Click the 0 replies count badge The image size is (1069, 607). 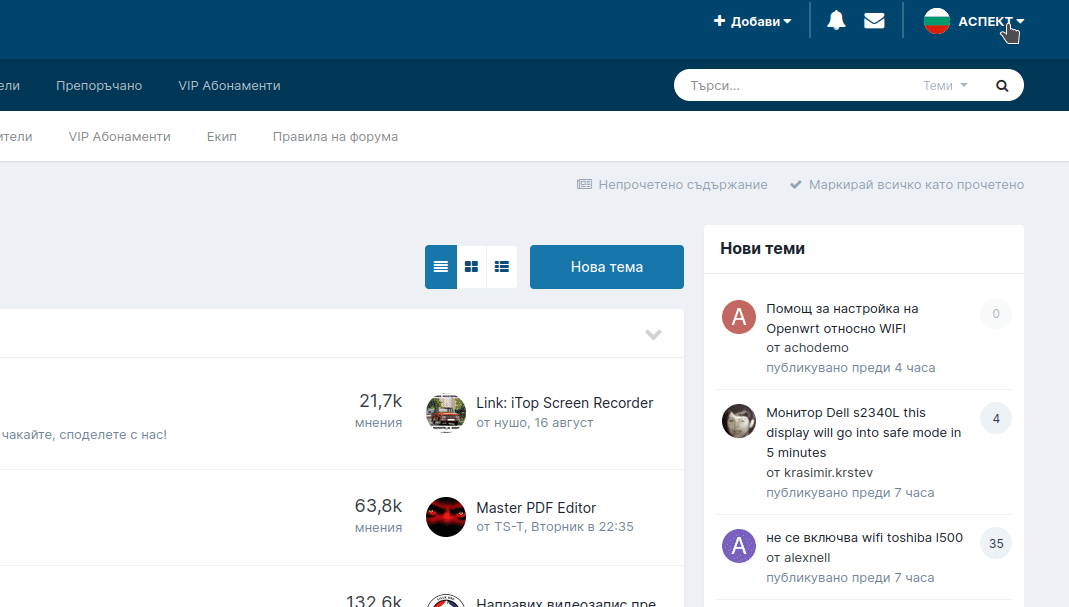click(996, 314)
